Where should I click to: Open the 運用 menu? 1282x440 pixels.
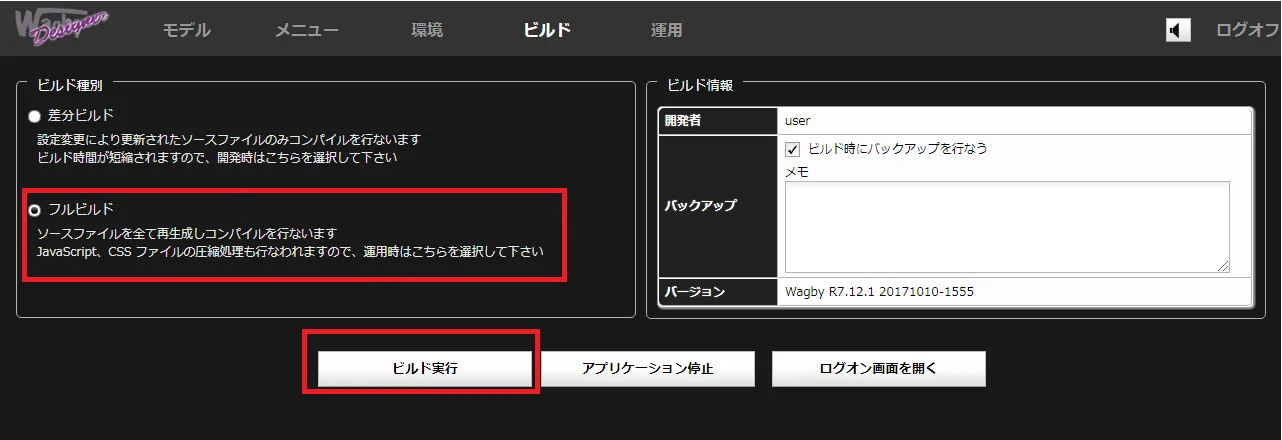pos(667,30)
